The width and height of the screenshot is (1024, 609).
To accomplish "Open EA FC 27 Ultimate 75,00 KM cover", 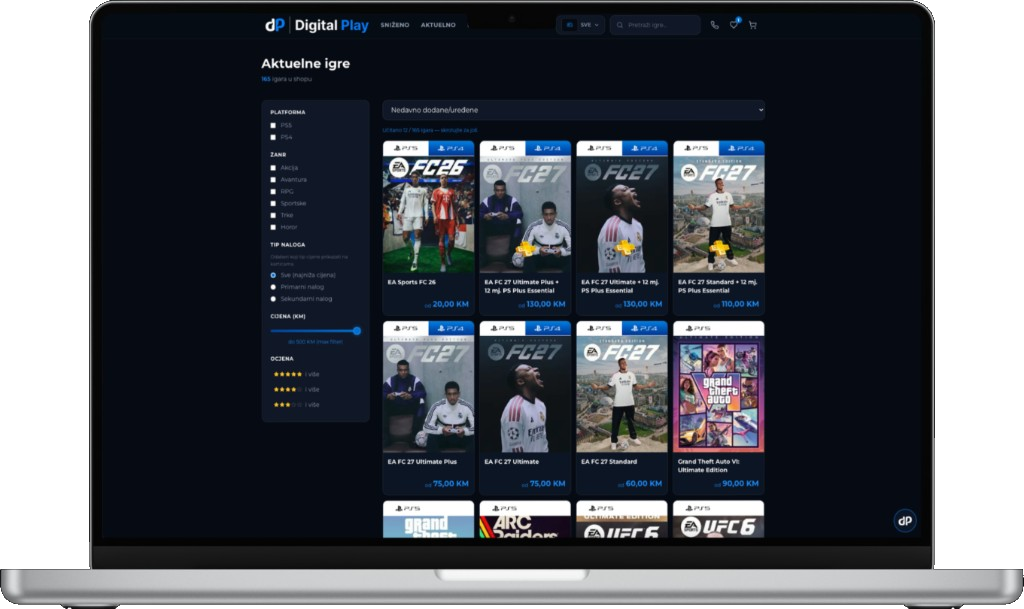I will pos(525,394).
